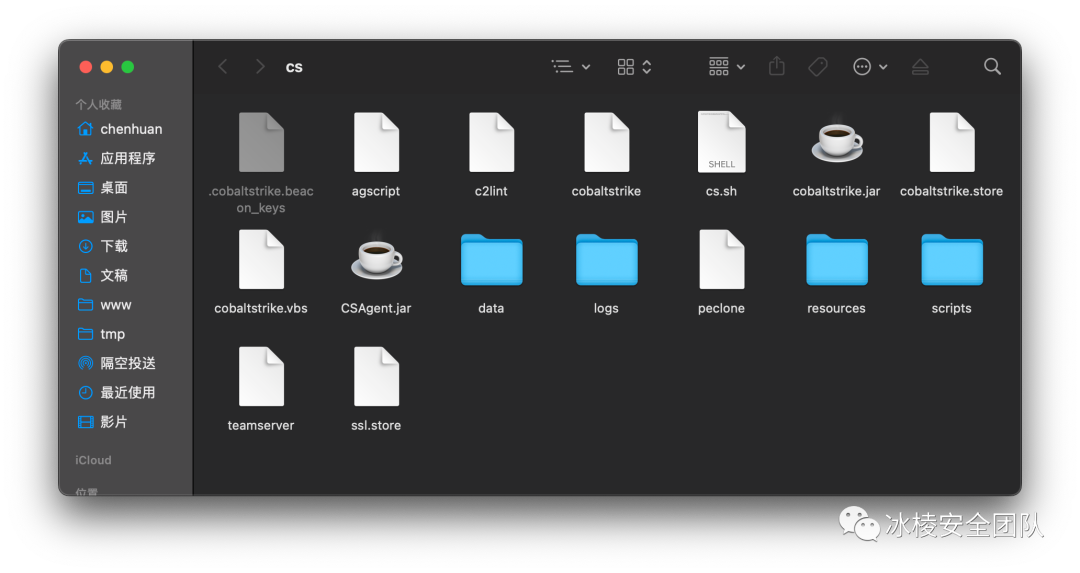Go back with the left chevron

pos(222,67)
